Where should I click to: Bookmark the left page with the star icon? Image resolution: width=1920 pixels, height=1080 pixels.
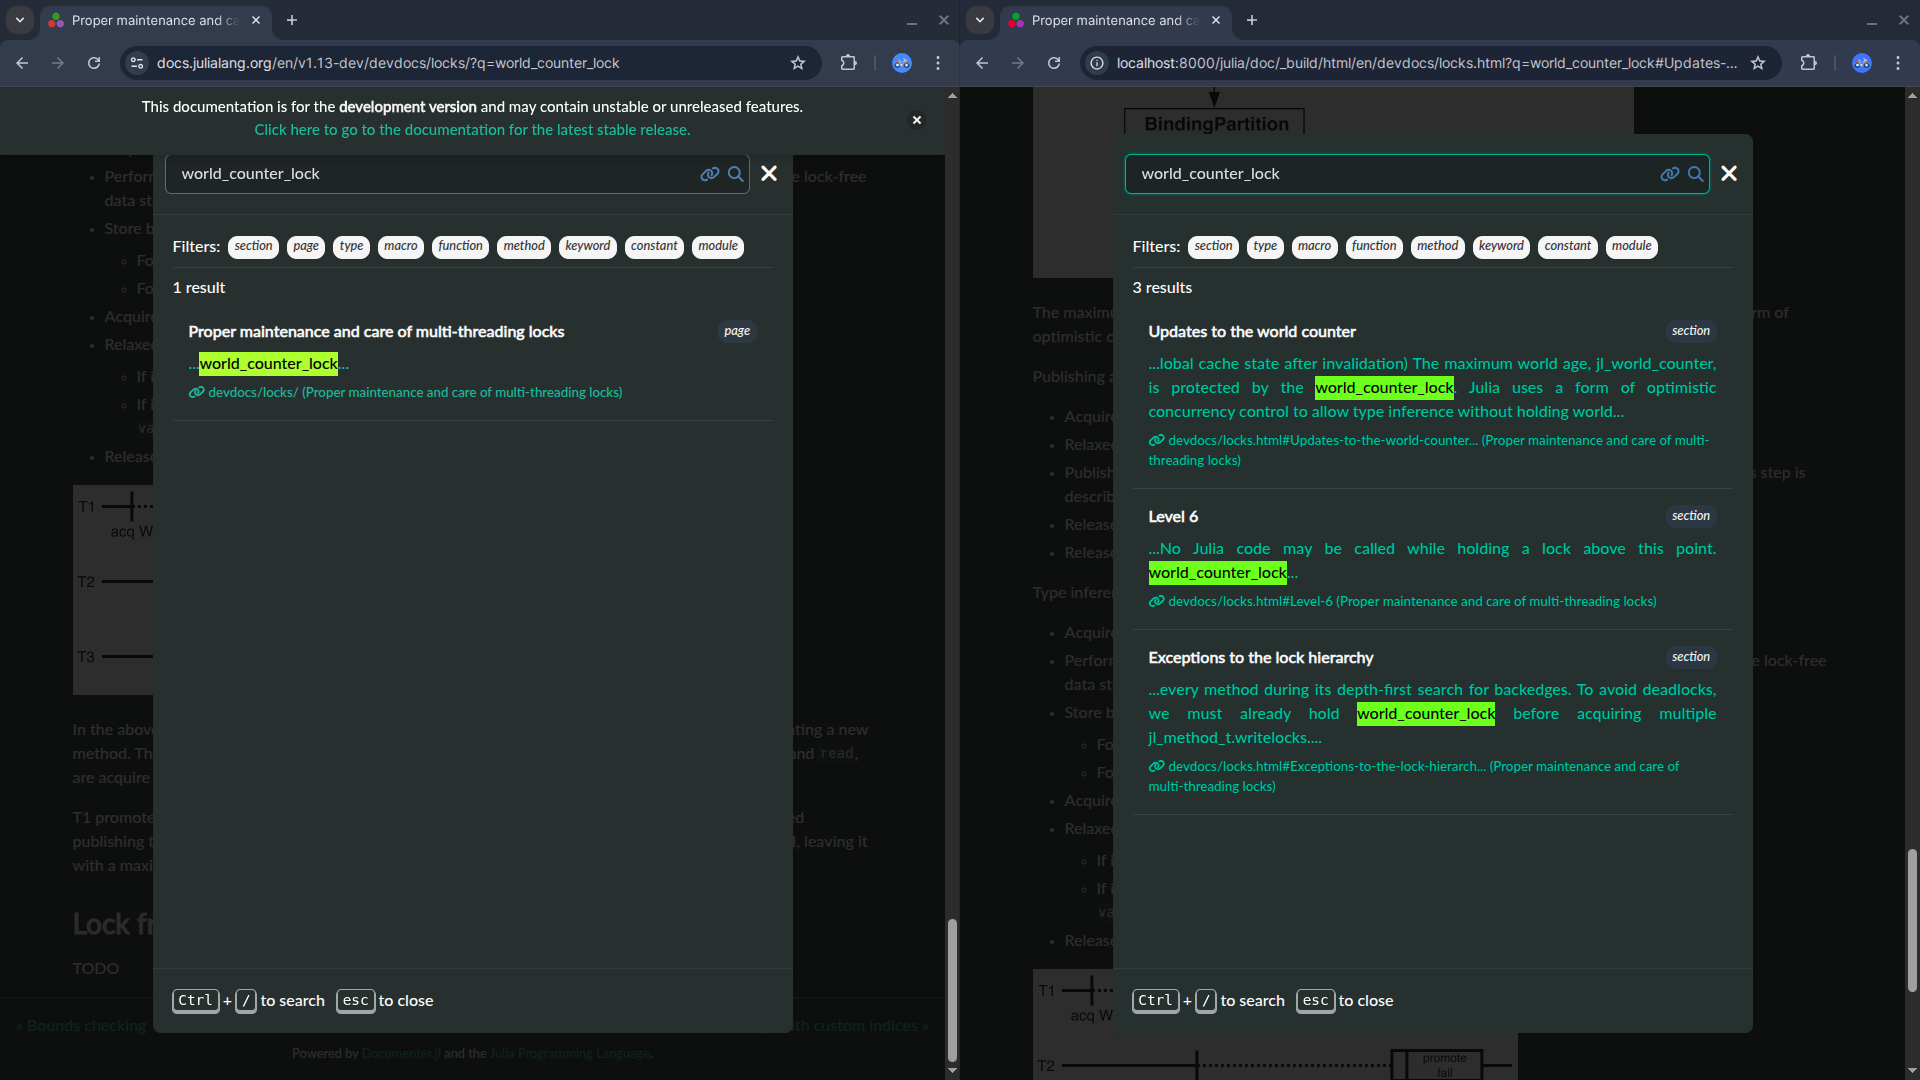pyautogui.click(x=798, y=63)
